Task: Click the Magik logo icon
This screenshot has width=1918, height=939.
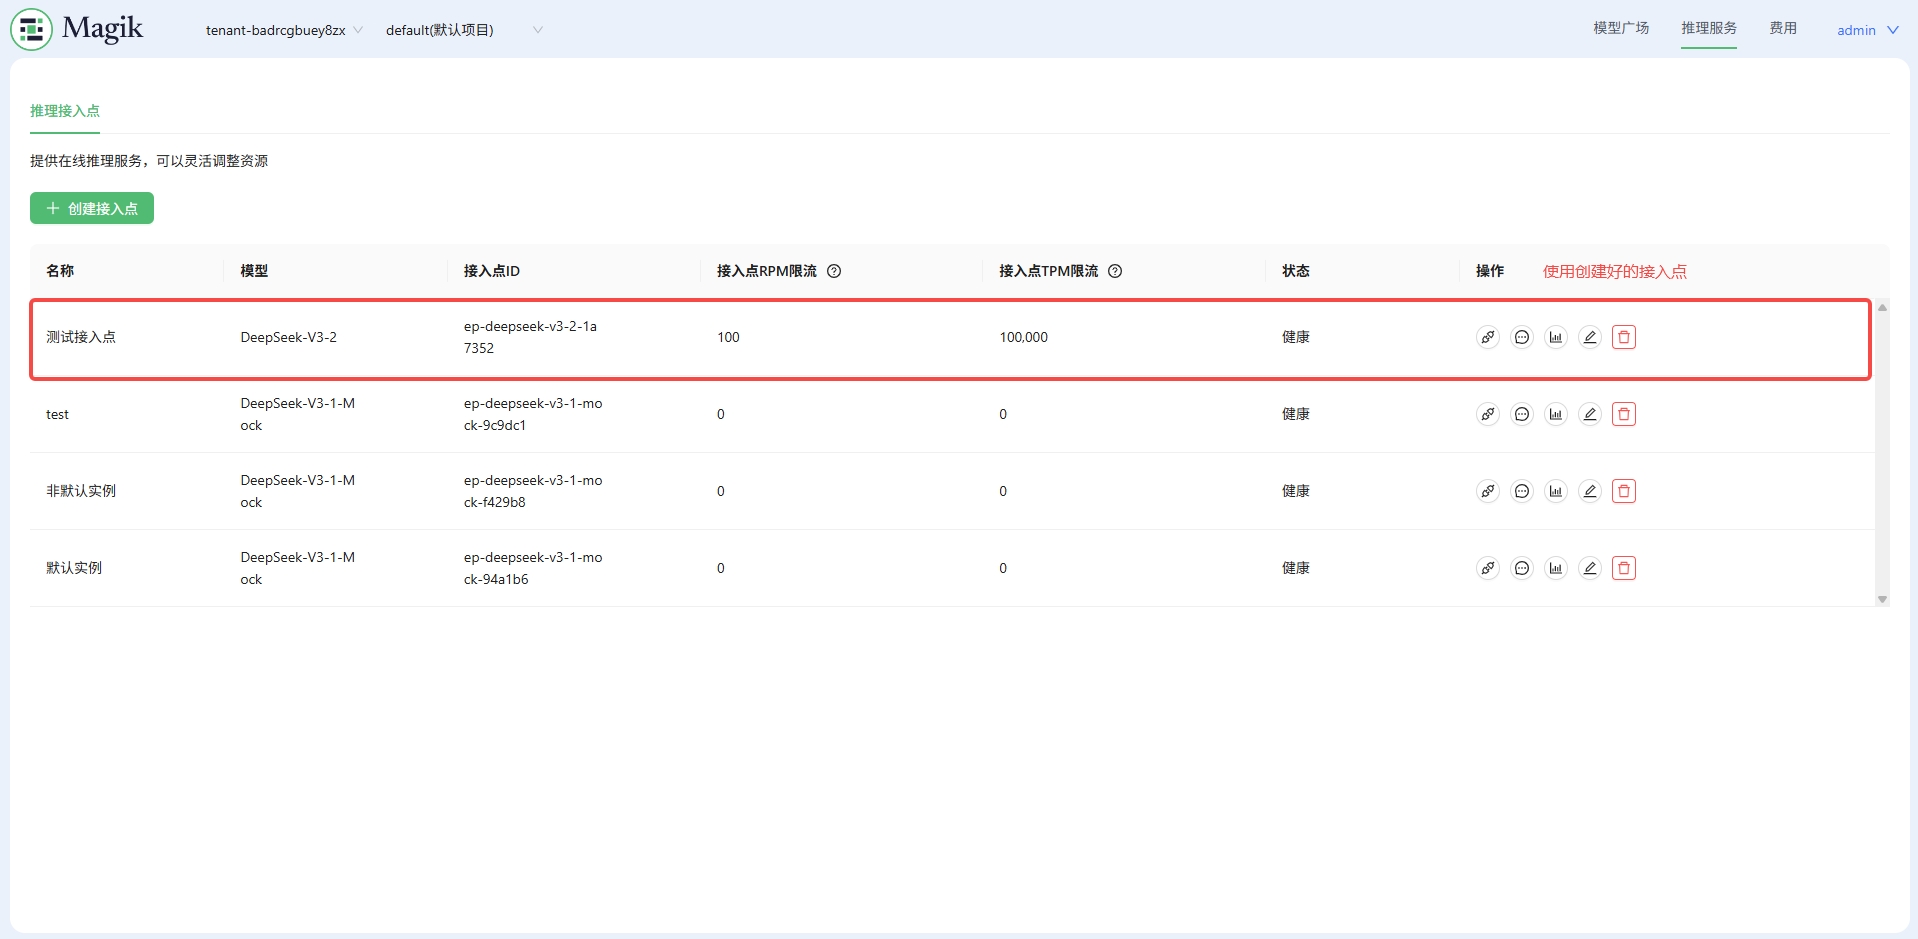Action: coord(31,29)
